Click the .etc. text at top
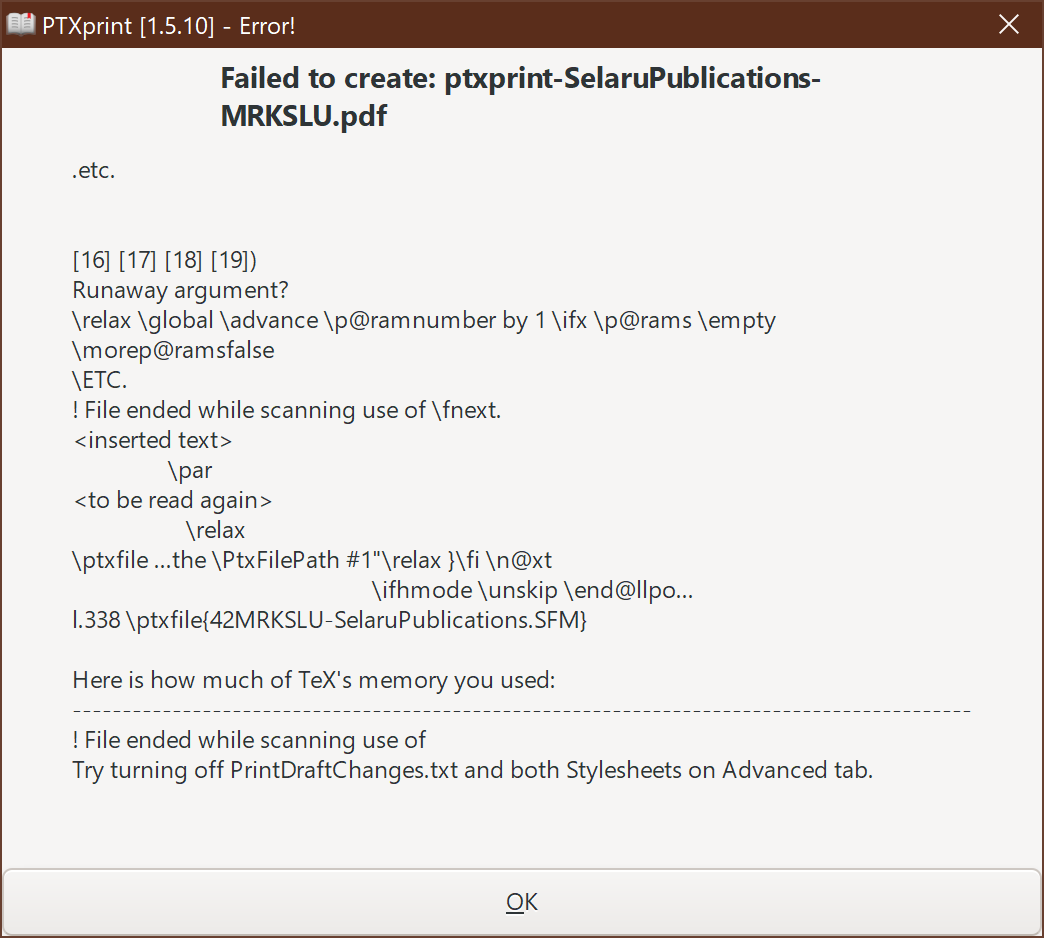The image size is (1044, 938). coord(92,170)
